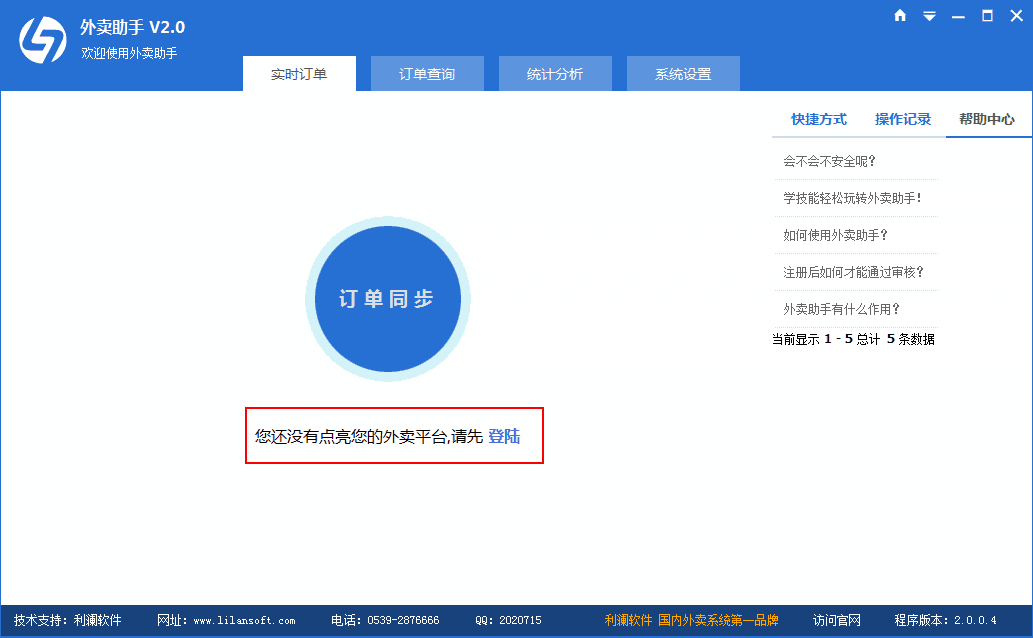This screenshot has height=638, width=1033.
Task: Select the 实时订单 tab
Action: pos(299,73)
